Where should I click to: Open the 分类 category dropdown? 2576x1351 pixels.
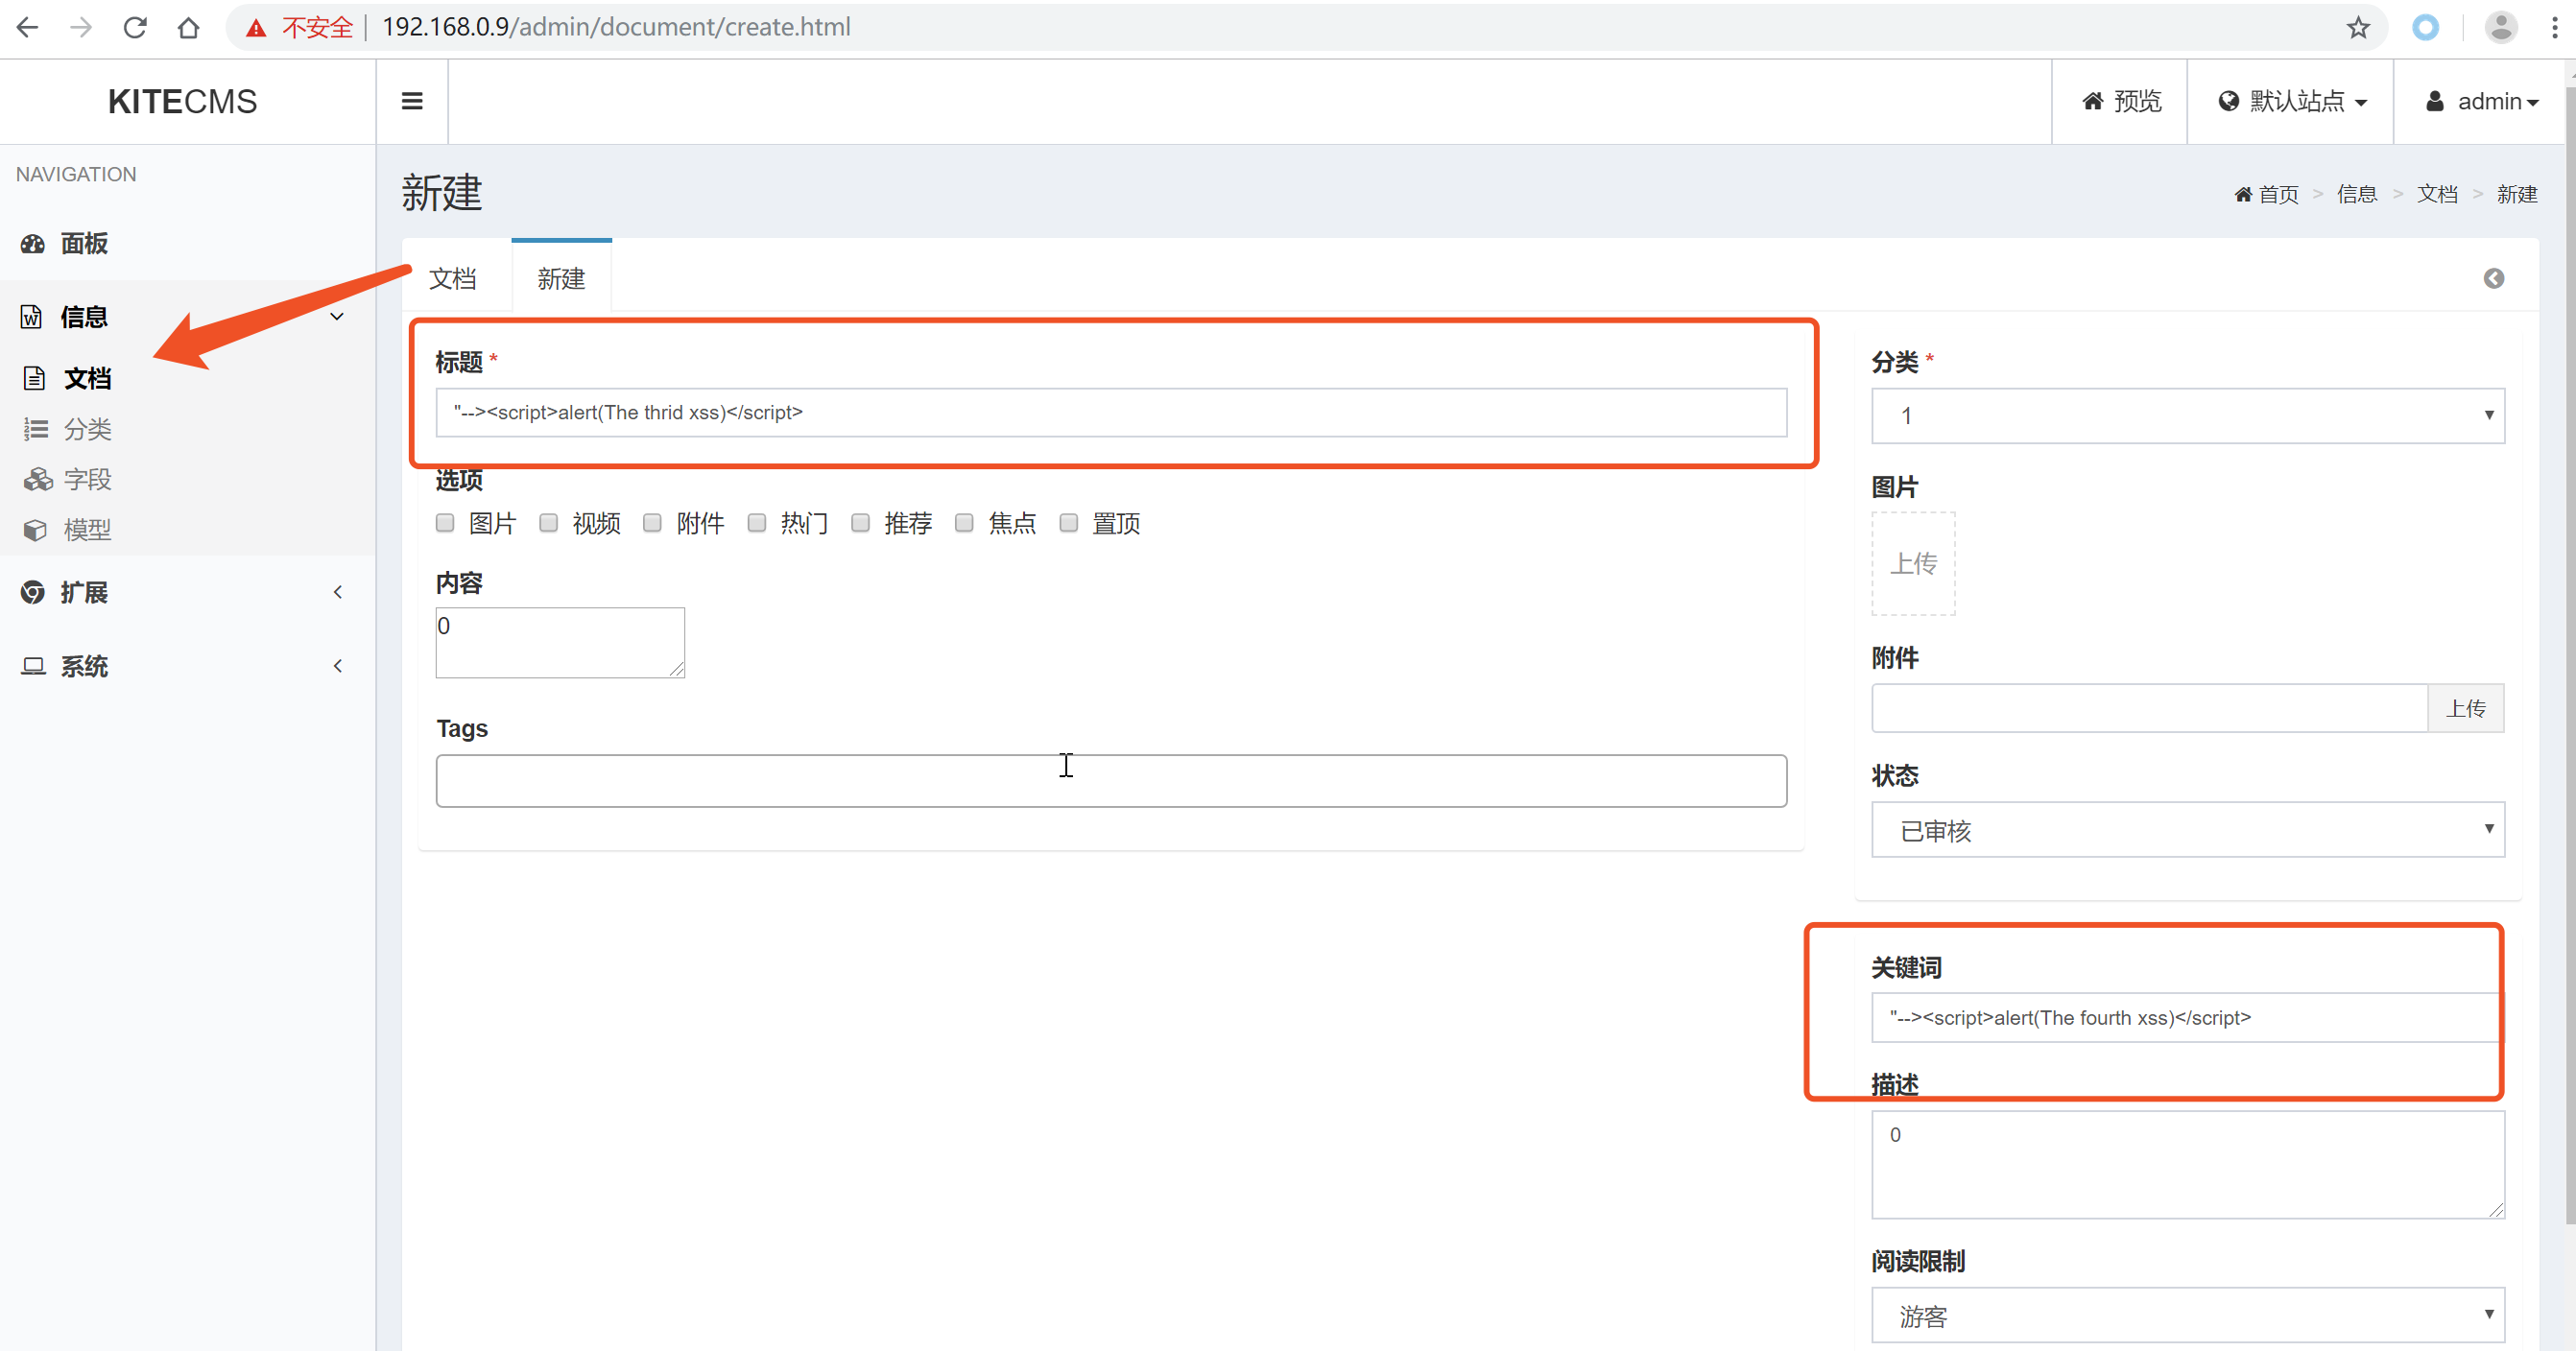(x=2187, y=415)
